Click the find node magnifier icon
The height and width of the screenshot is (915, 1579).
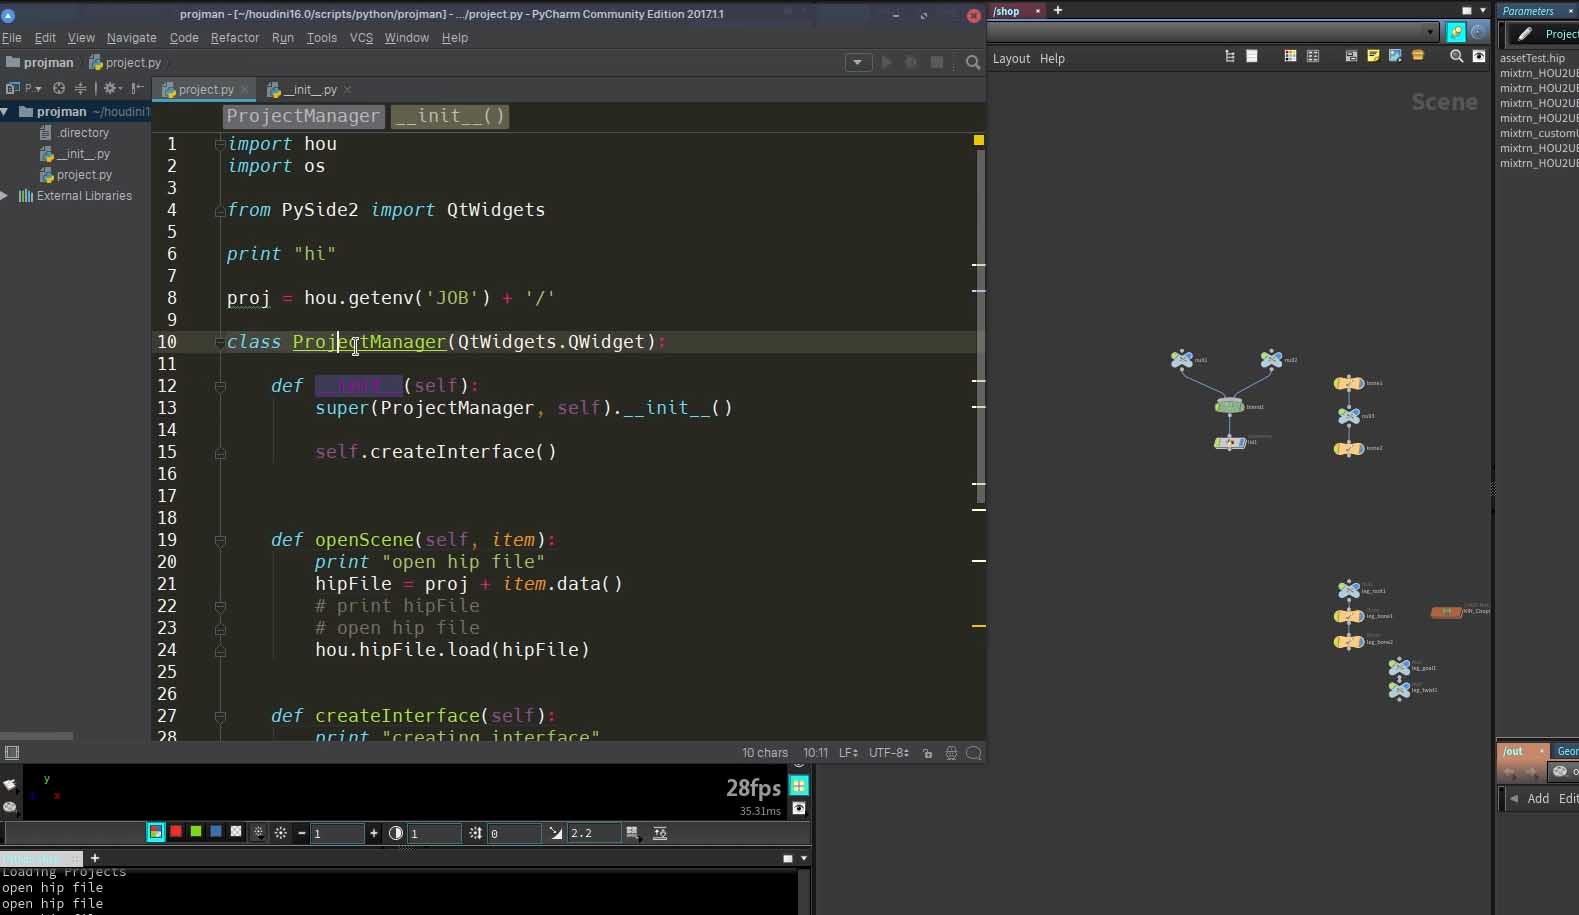pyautogui.click(x=1456, y=57)
